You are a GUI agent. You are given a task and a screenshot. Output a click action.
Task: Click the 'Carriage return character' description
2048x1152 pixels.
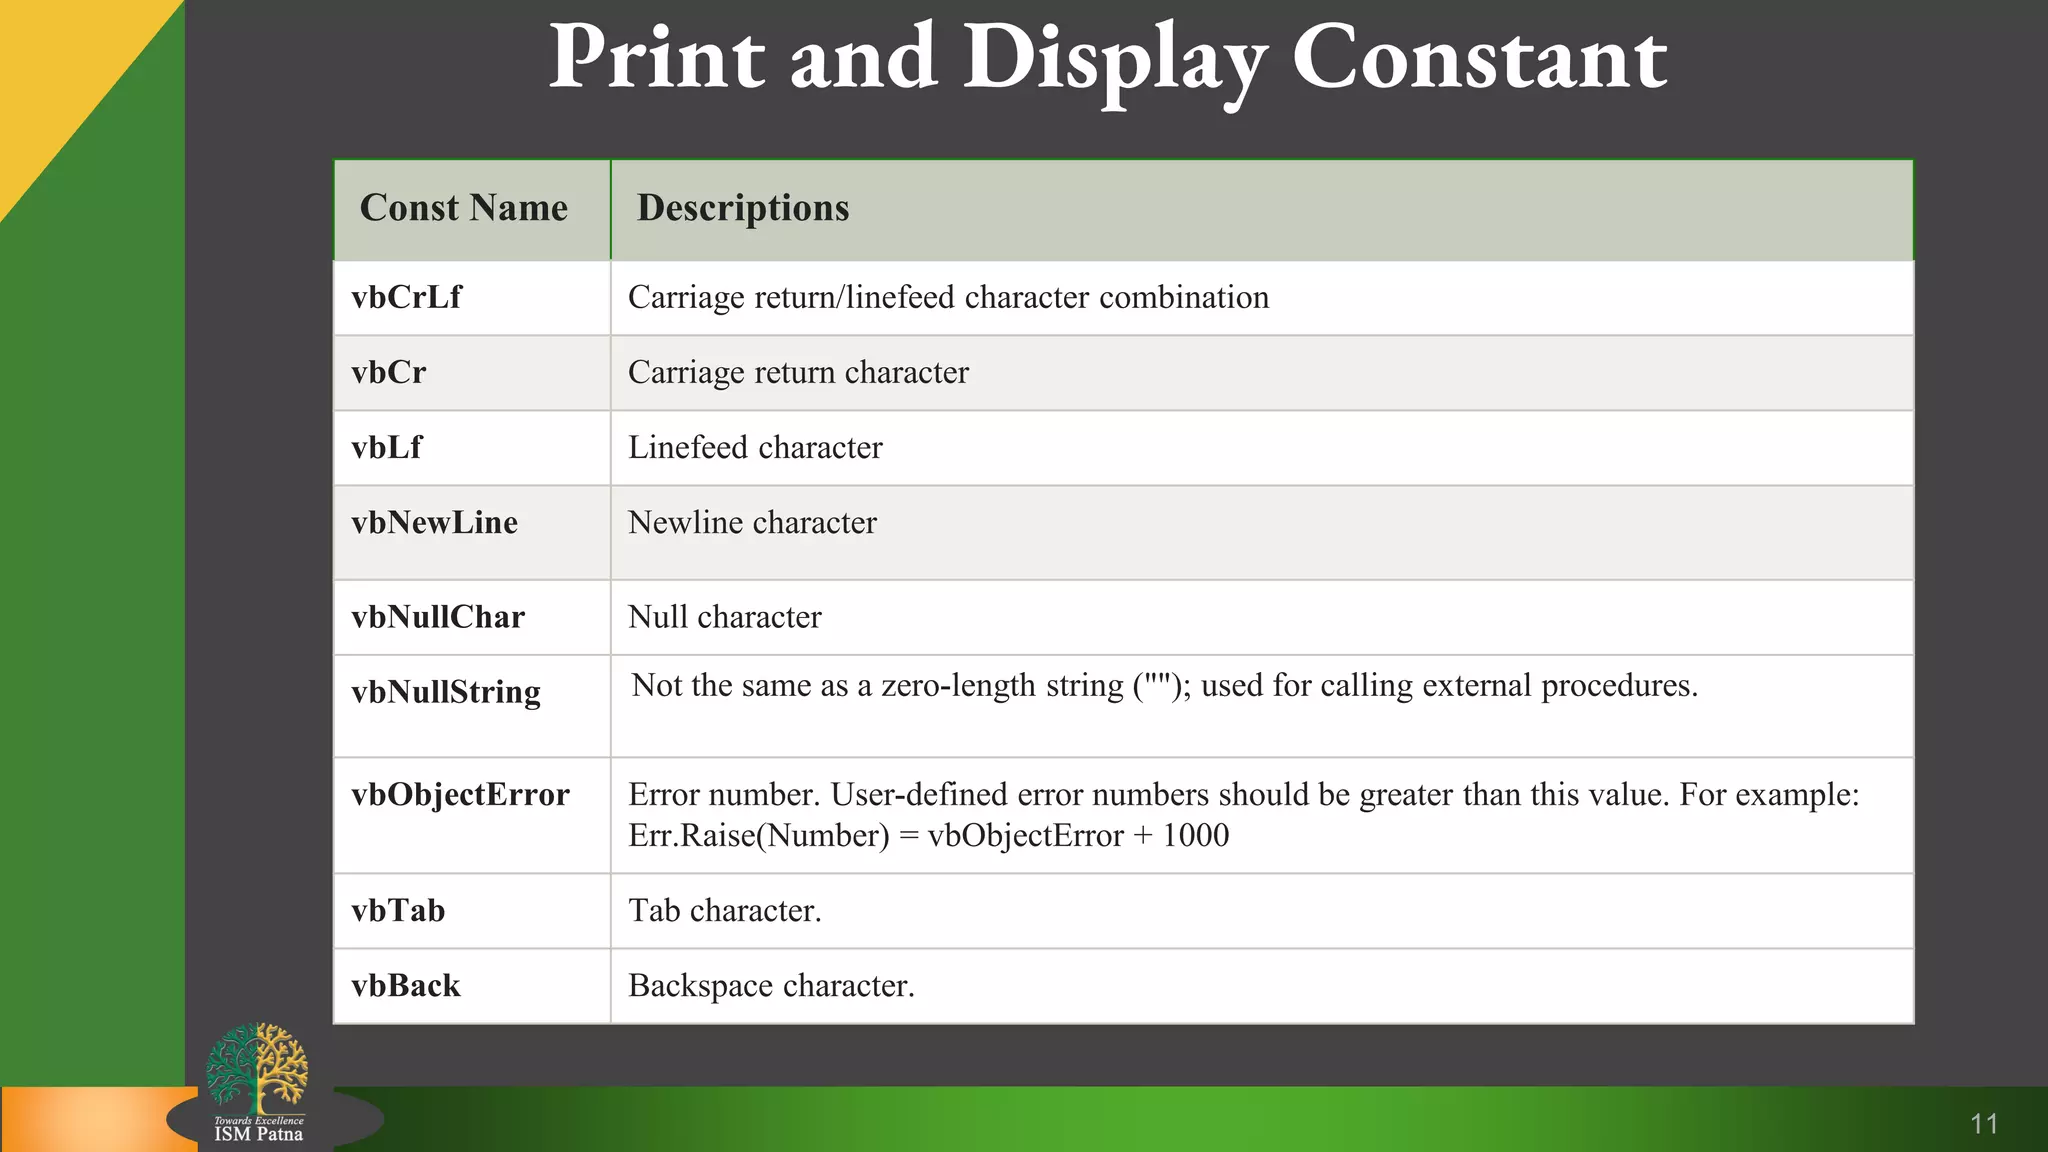click(x=798, y=373)
